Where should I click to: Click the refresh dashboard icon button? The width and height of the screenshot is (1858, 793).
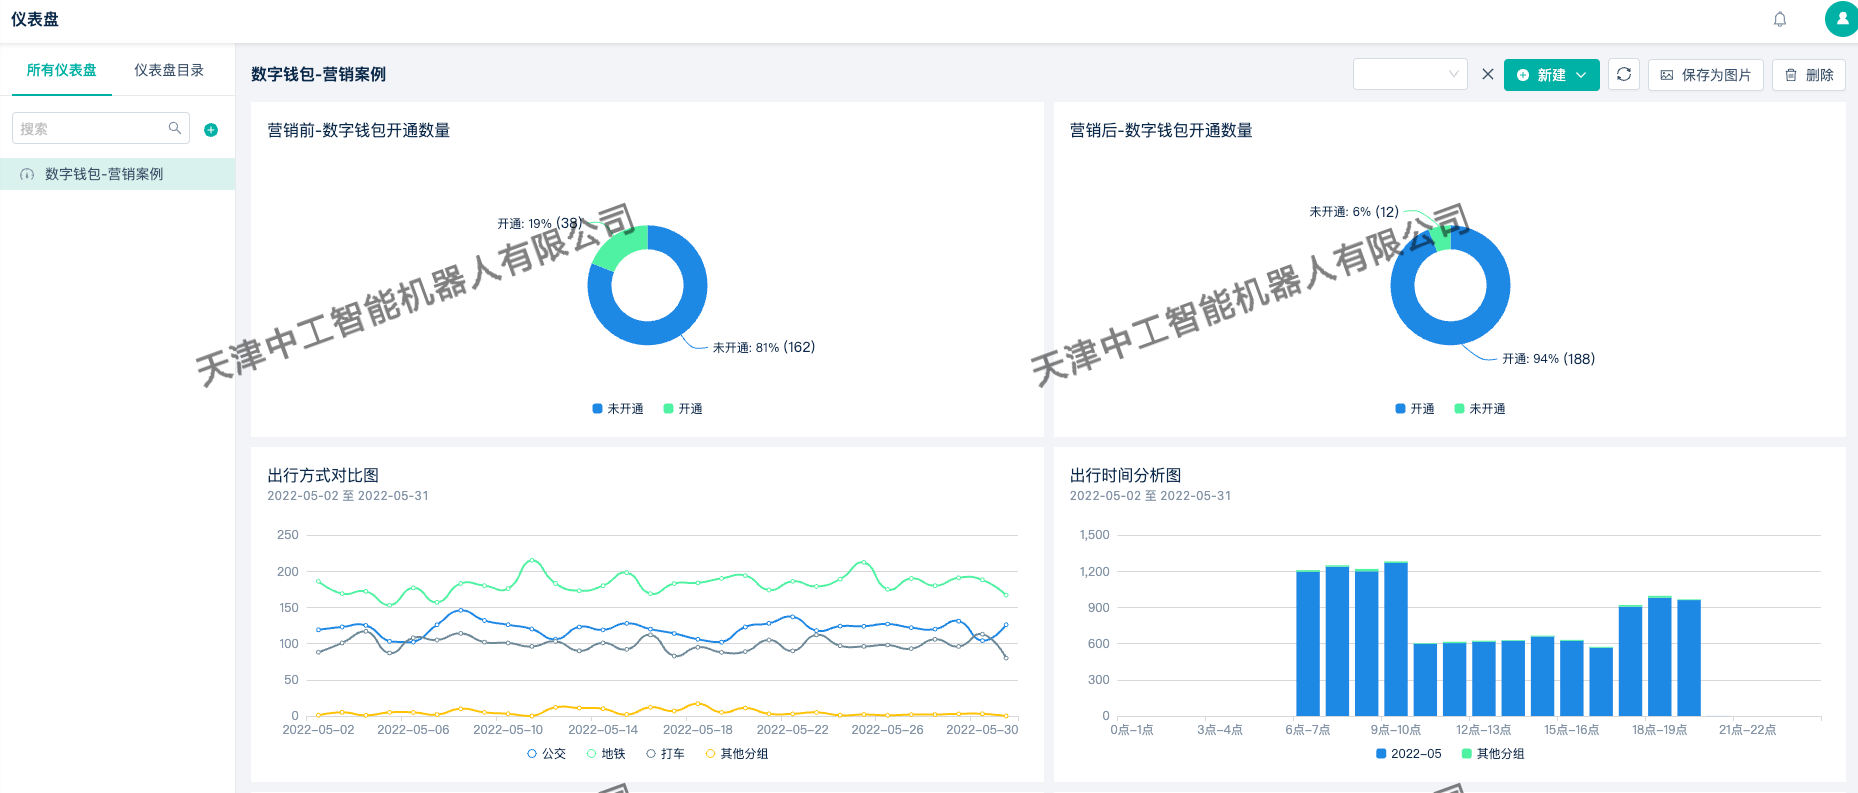[x=1624, y=74]
